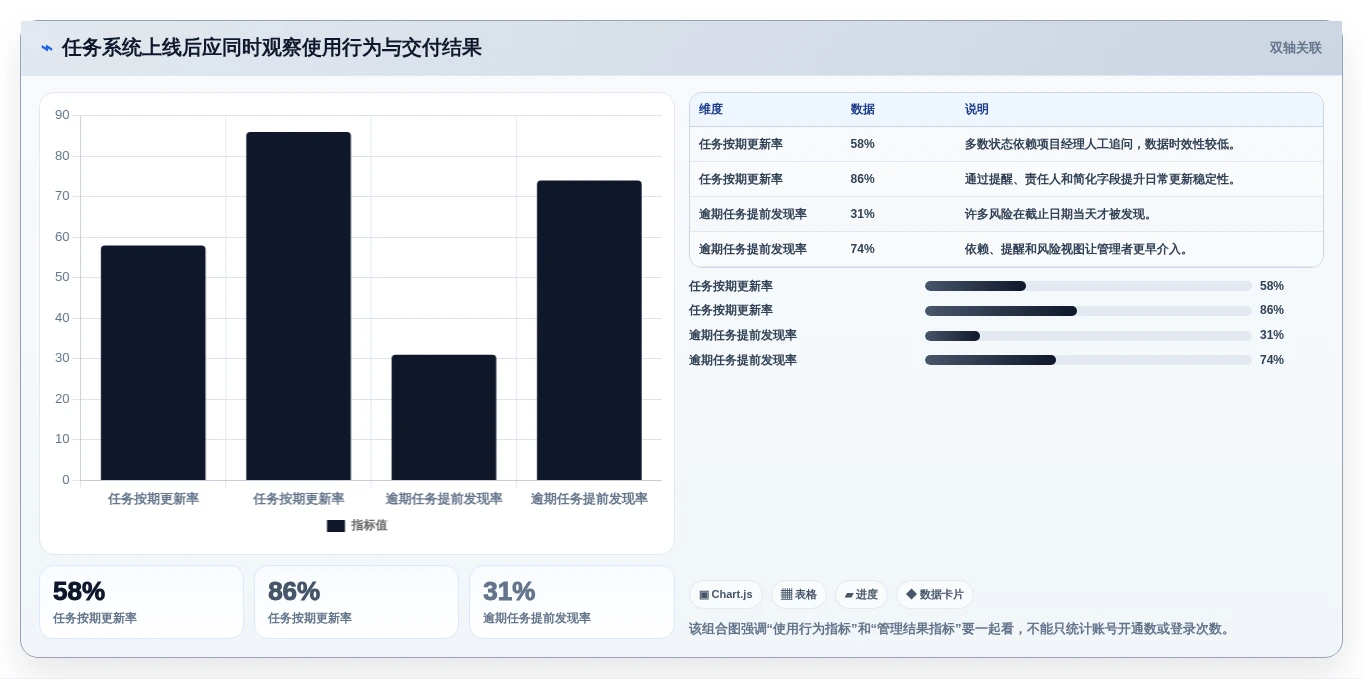The image size is (1363, 679).
Task: Click the shortest chart bar at 31
Action: pos(444,417)
